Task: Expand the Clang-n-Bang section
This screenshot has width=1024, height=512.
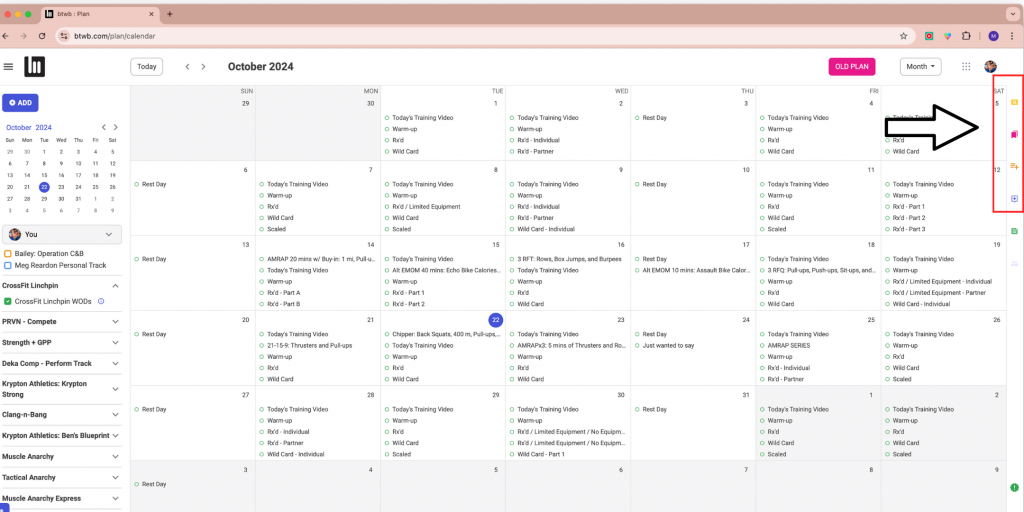Action: [116, 415]
